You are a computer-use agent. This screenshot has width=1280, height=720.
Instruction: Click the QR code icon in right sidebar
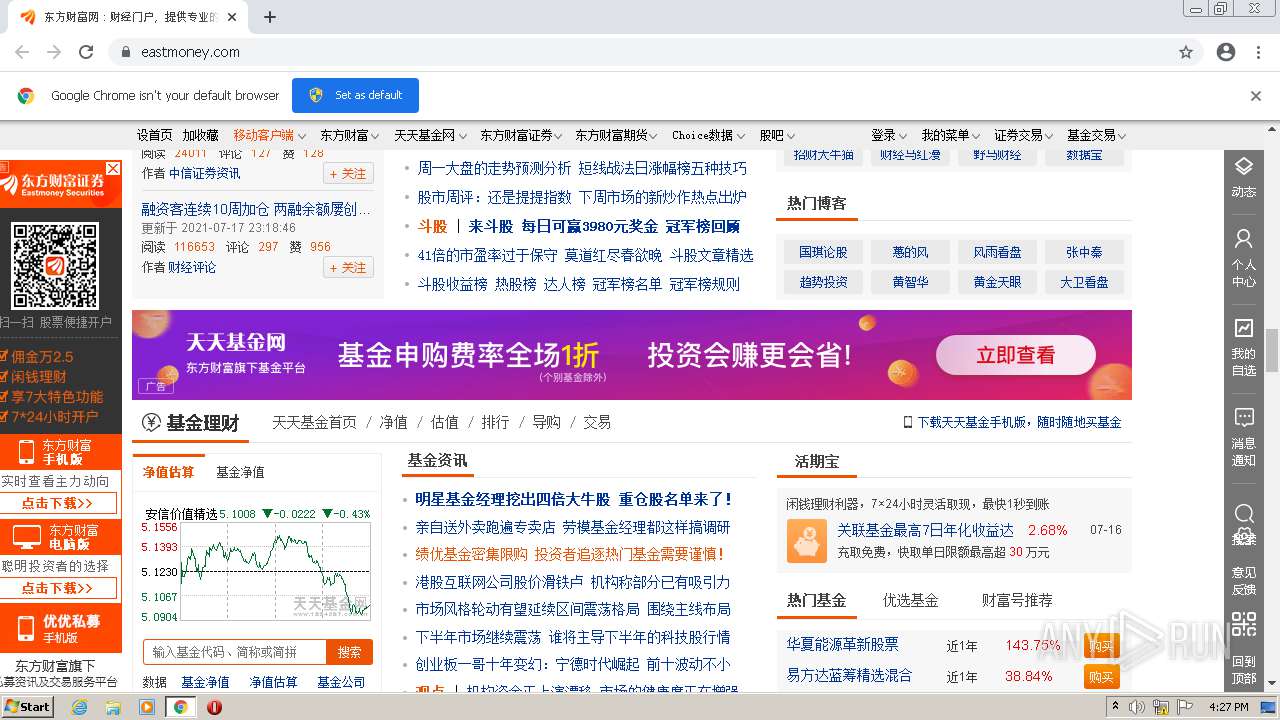pyautogui.click(x=1243, y=625)
